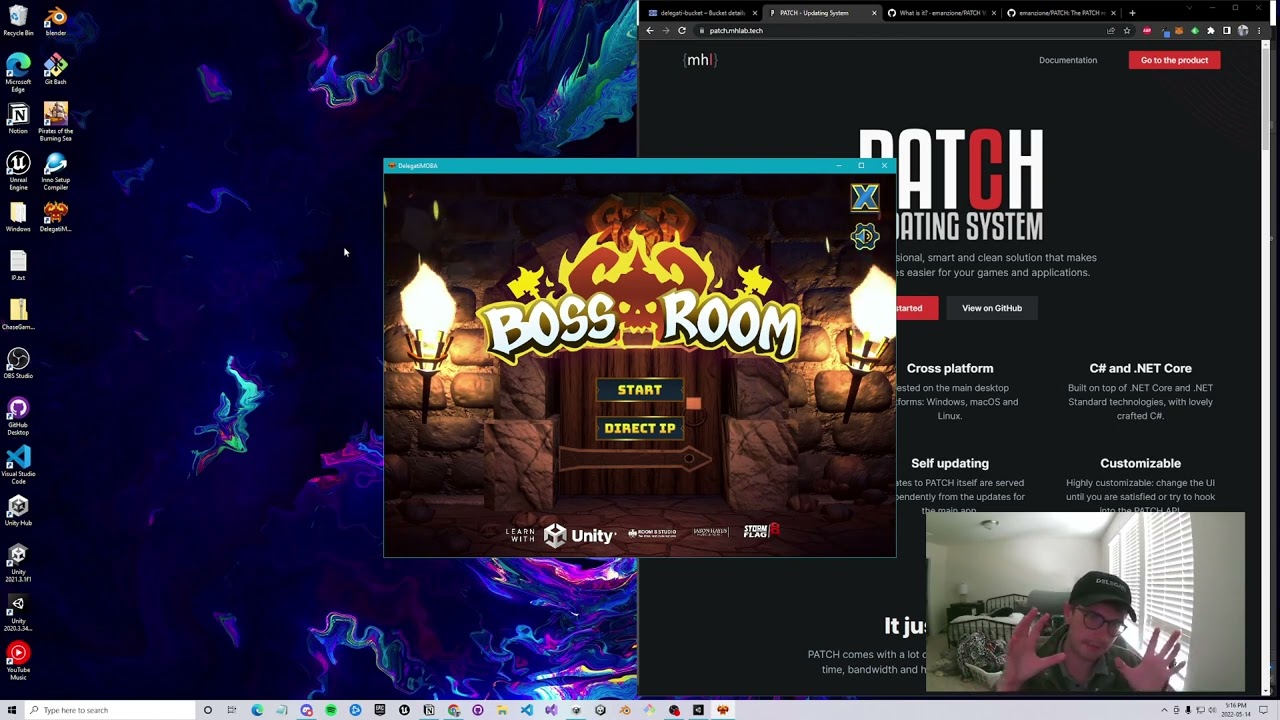The height and width of the screenshot is (720, 1280).
Task: Select the Unity 2020 desktop shortcut
Action: 18,612
